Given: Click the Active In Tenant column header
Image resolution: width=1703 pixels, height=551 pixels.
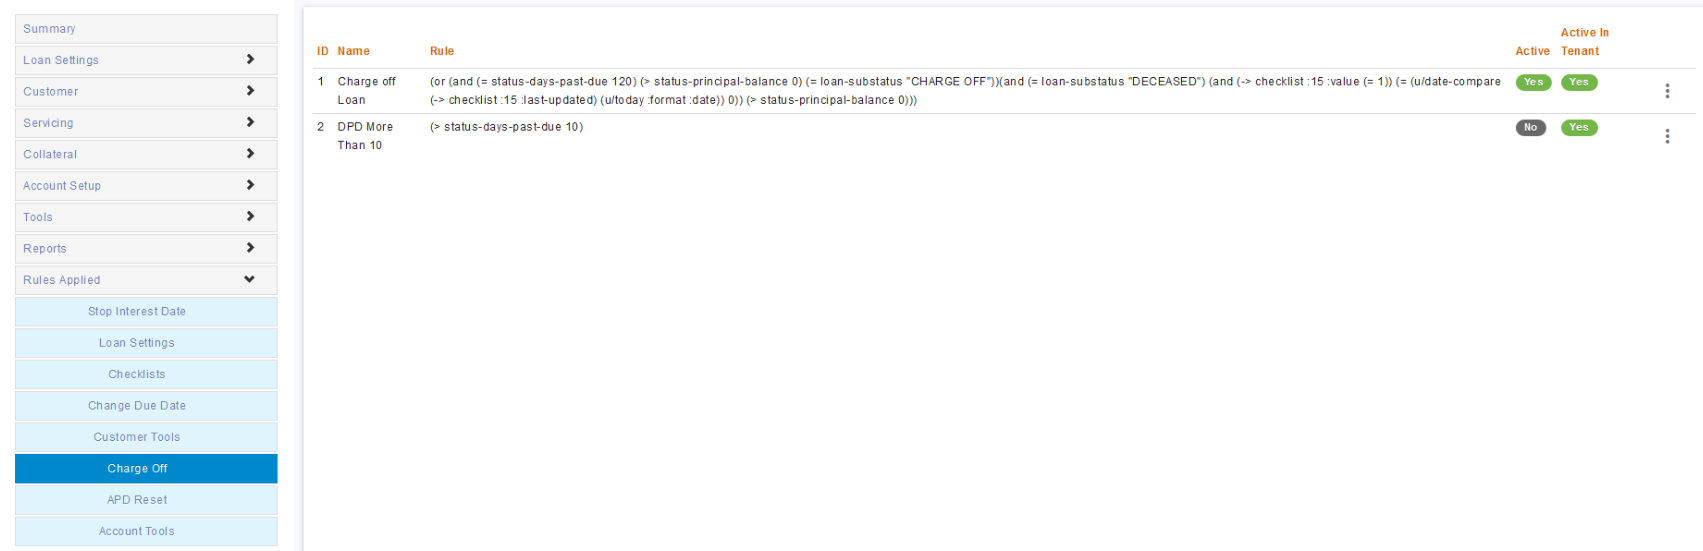Looking at the screenshot, I should tap(1585, 42).
